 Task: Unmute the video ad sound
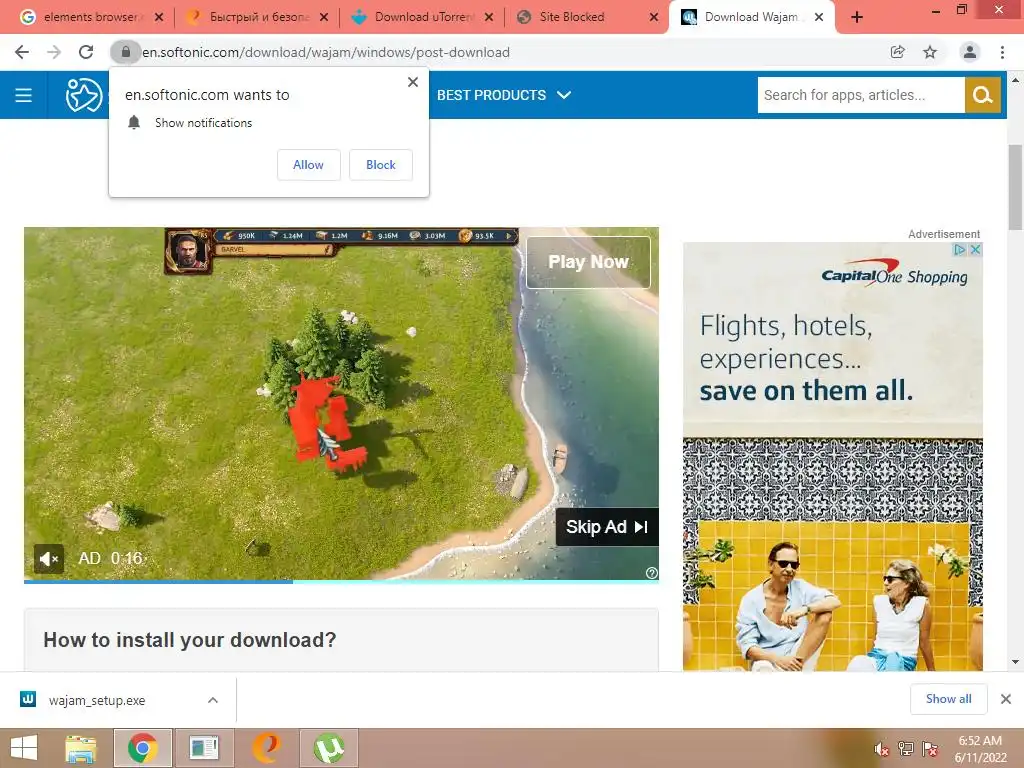point(49,559)
